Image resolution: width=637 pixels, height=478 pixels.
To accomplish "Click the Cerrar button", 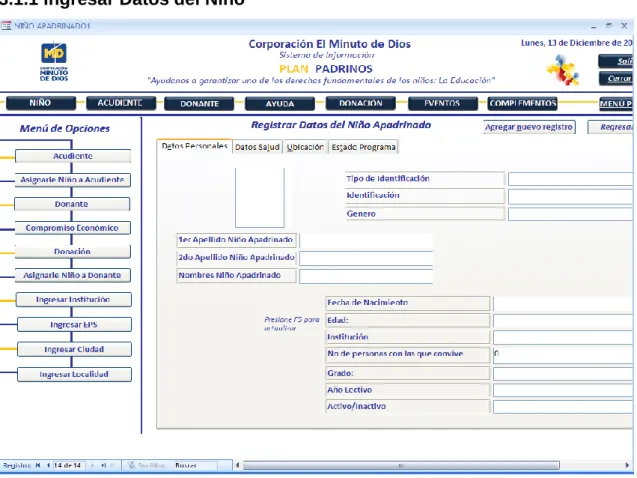I will (615, 78).
